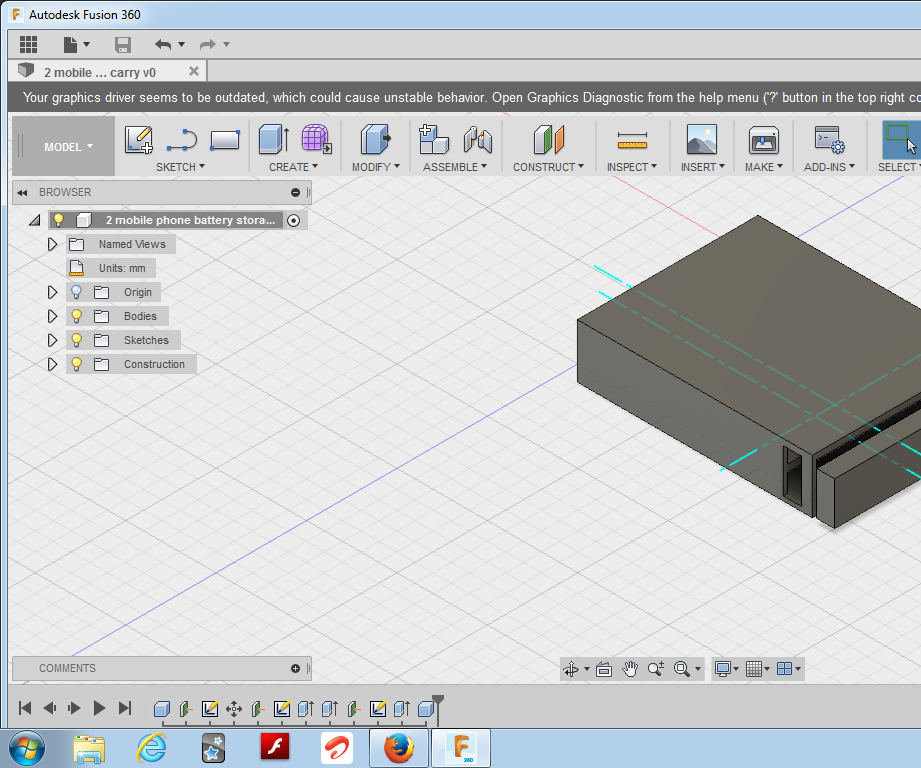921x768 pixels.
Task: Open the MODEL workspace dropdown
Action: pyautogui.click(x=68, y=147)
